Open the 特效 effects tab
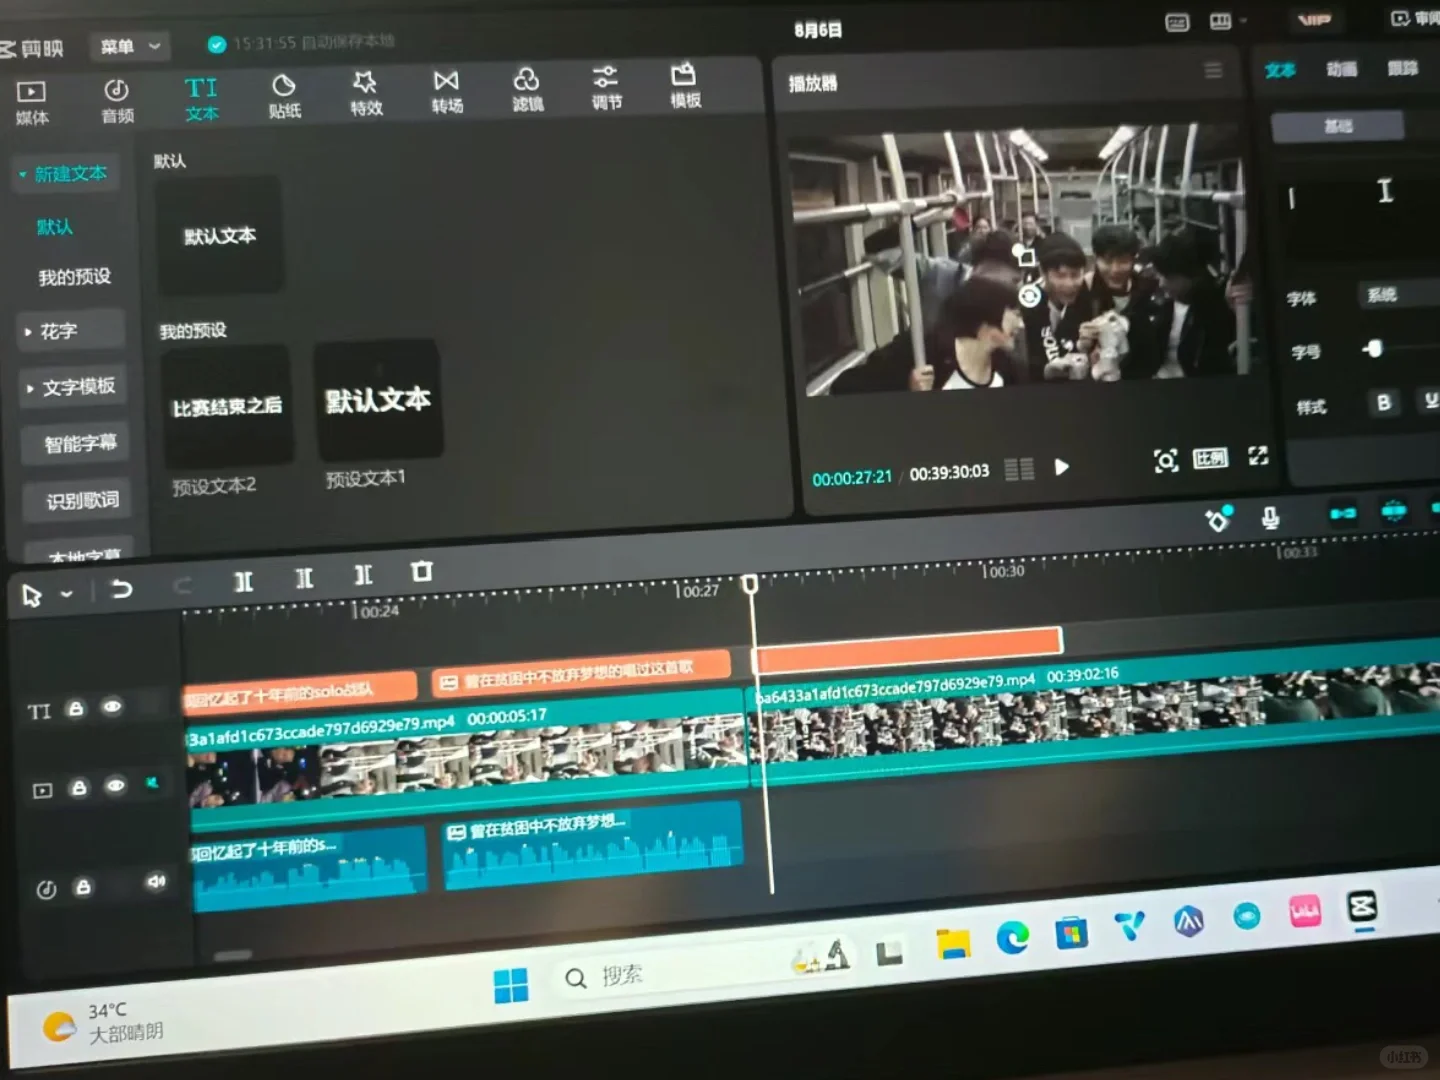The width and height of the screenshot is (1440, 1080). (x=366, y=93)
